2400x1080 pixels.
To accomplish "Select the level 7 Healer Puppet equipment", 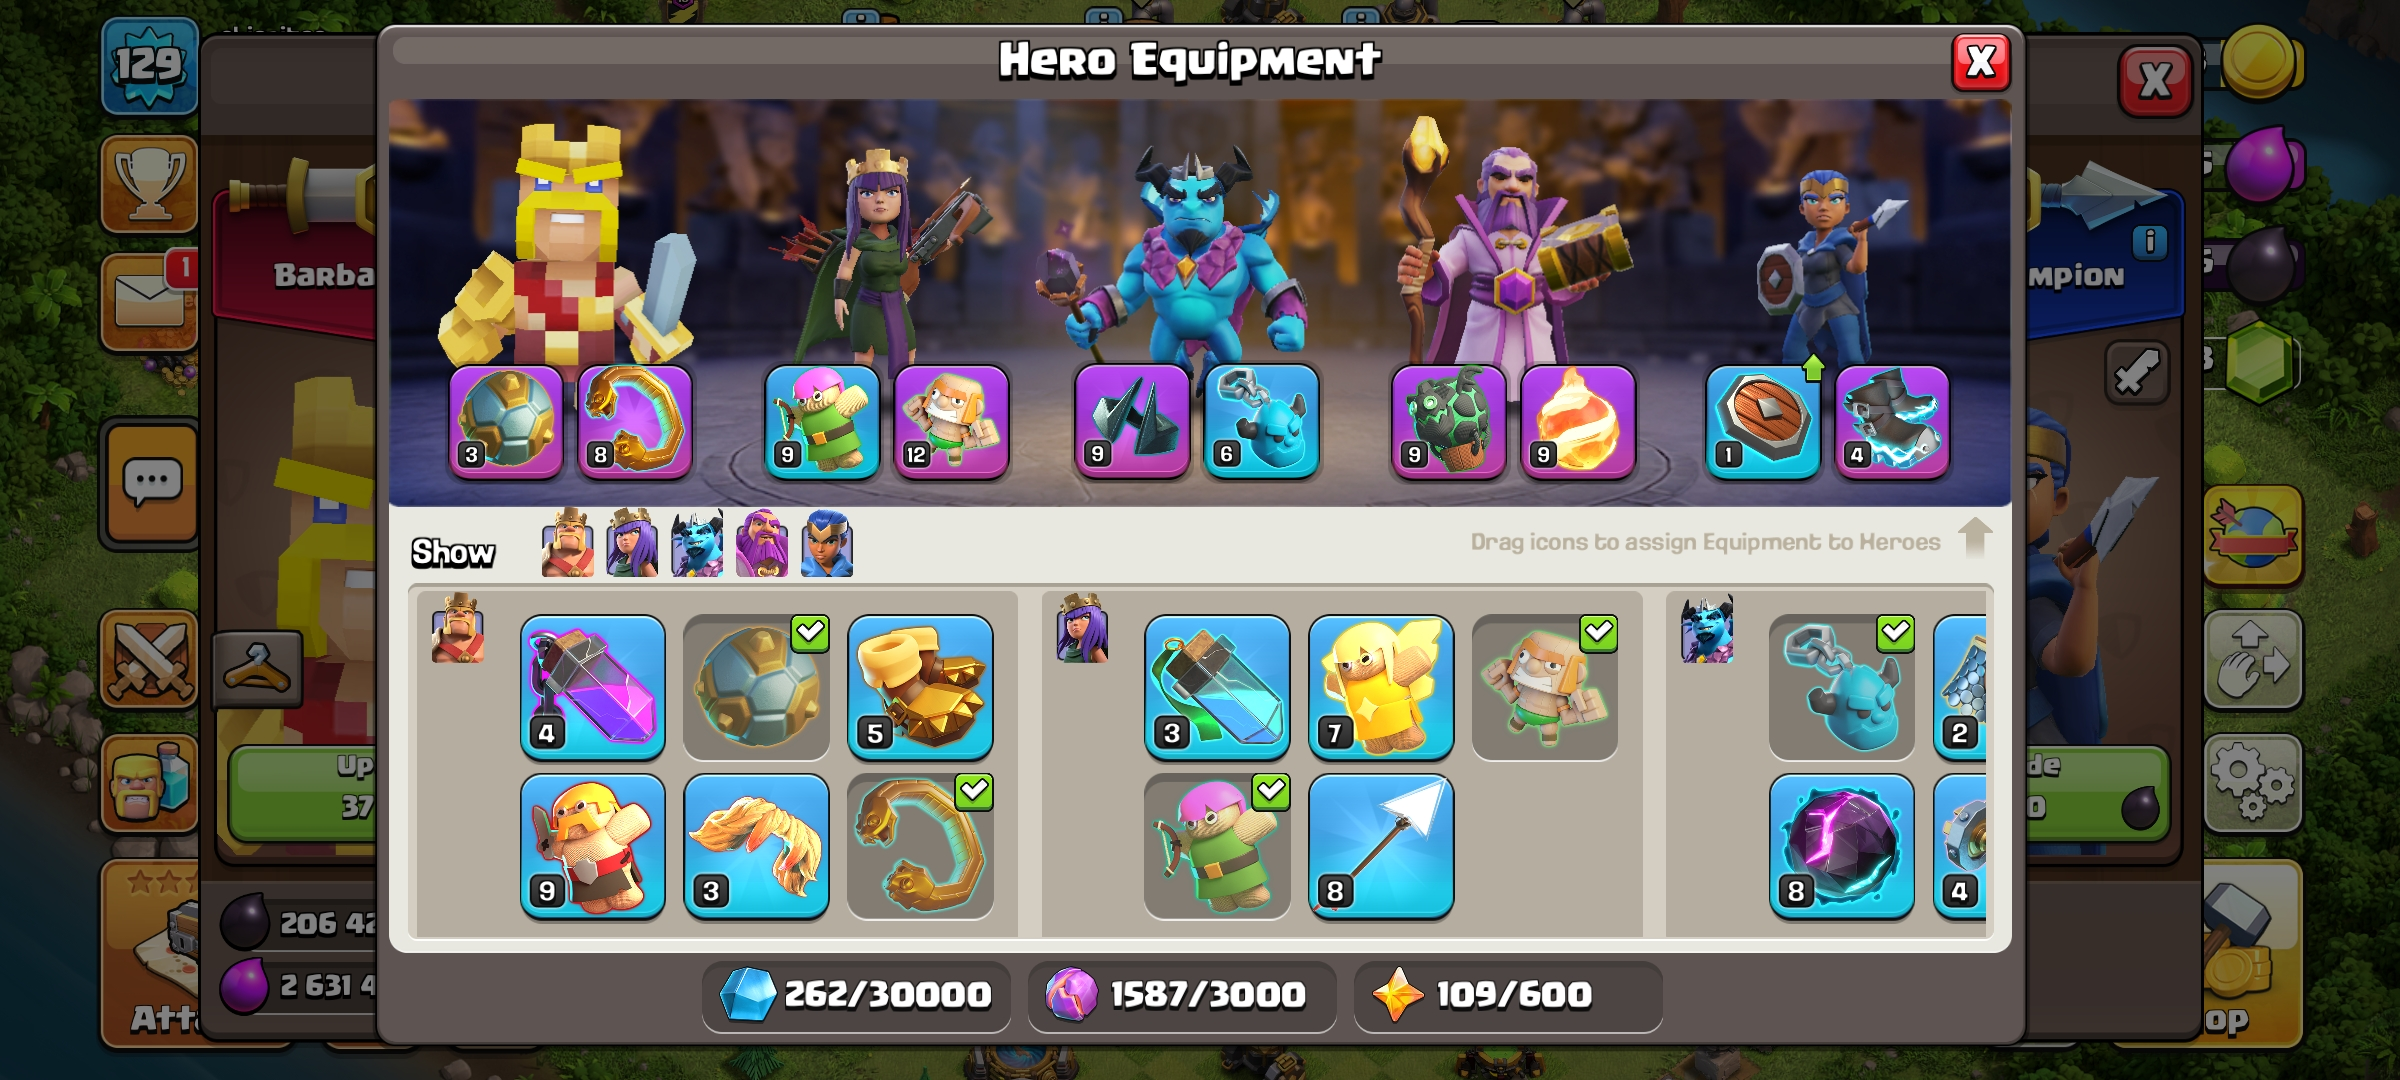I will [x=1381, y=687].
